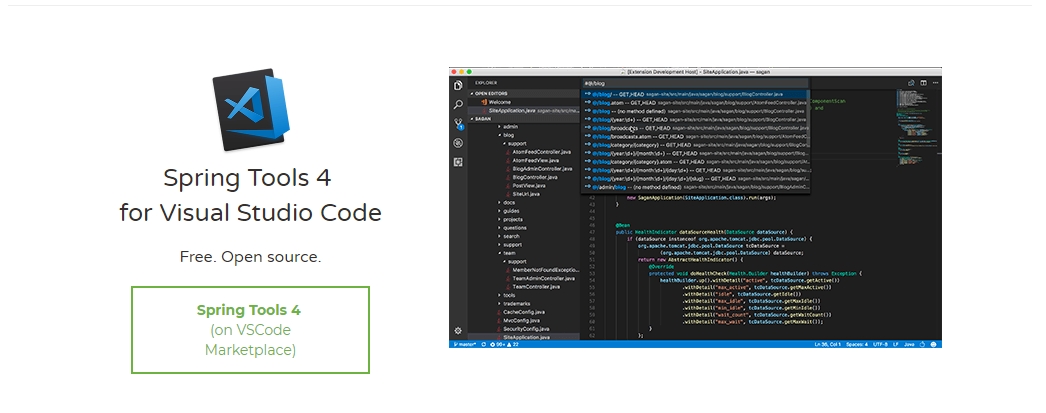The image size is (1046, 413).
Task: Click the split editor icon
Action: click(x=923, y=83)
